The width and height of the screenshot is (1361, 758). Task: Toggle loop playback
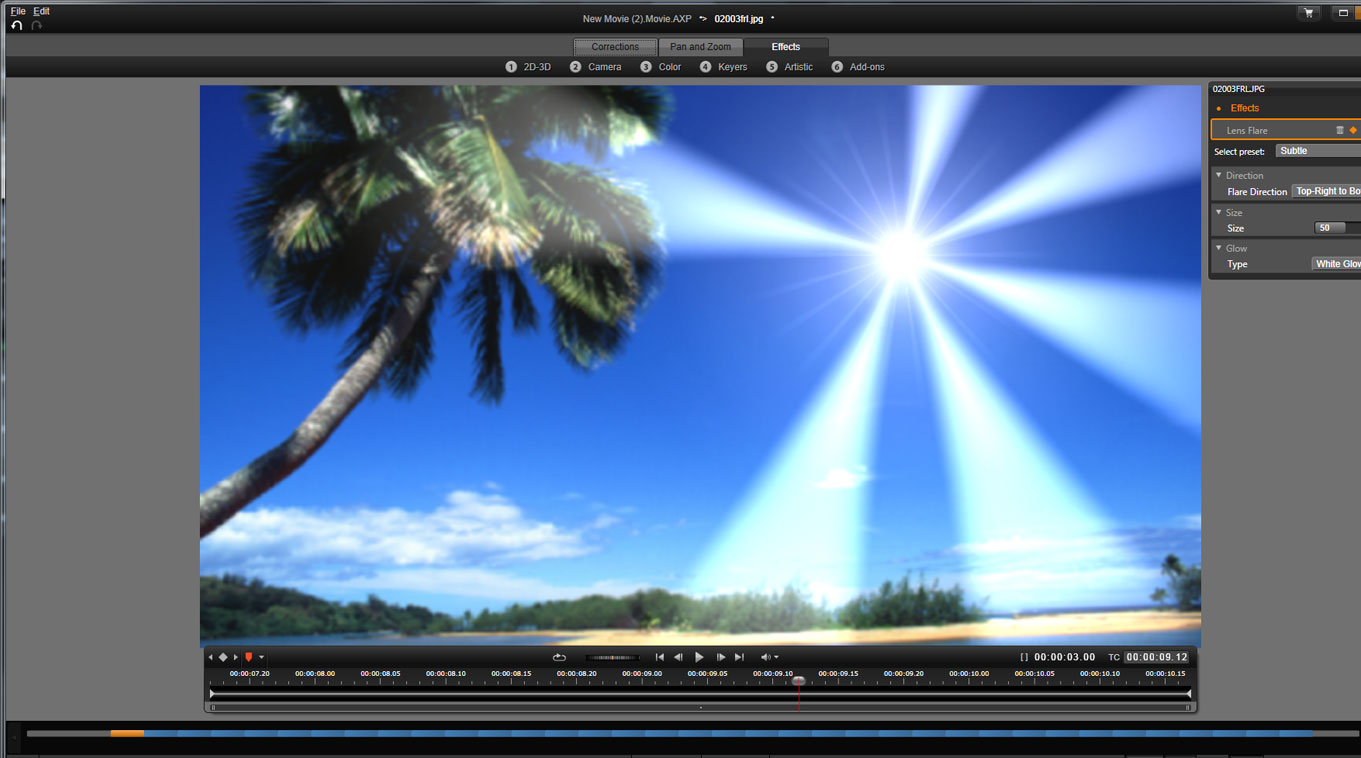tap(559, 657)
